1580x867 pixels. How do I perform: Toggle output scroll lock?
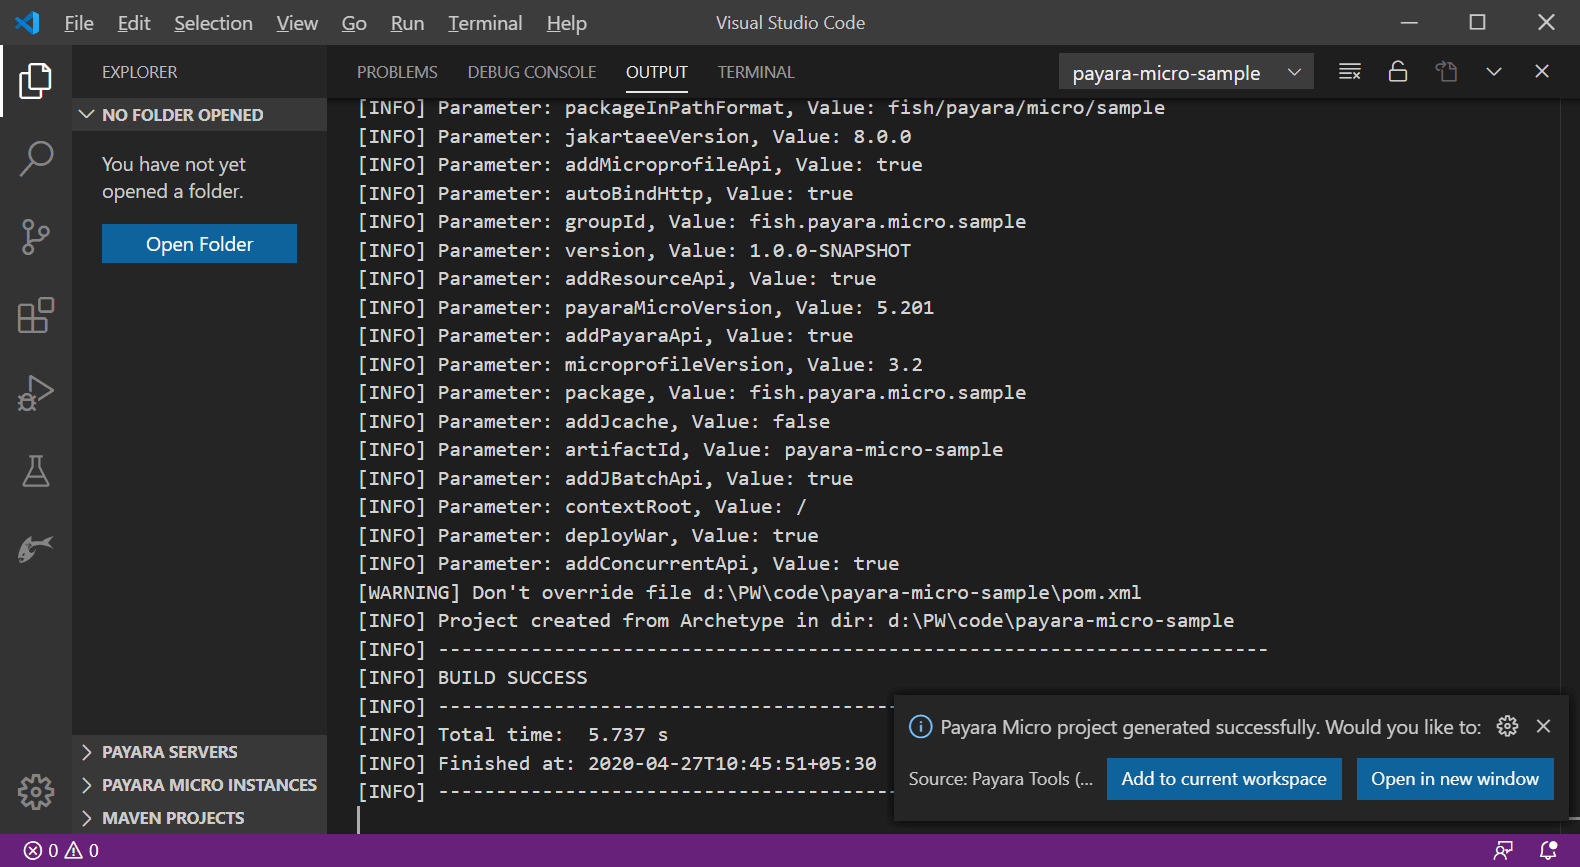[1398, 72]
